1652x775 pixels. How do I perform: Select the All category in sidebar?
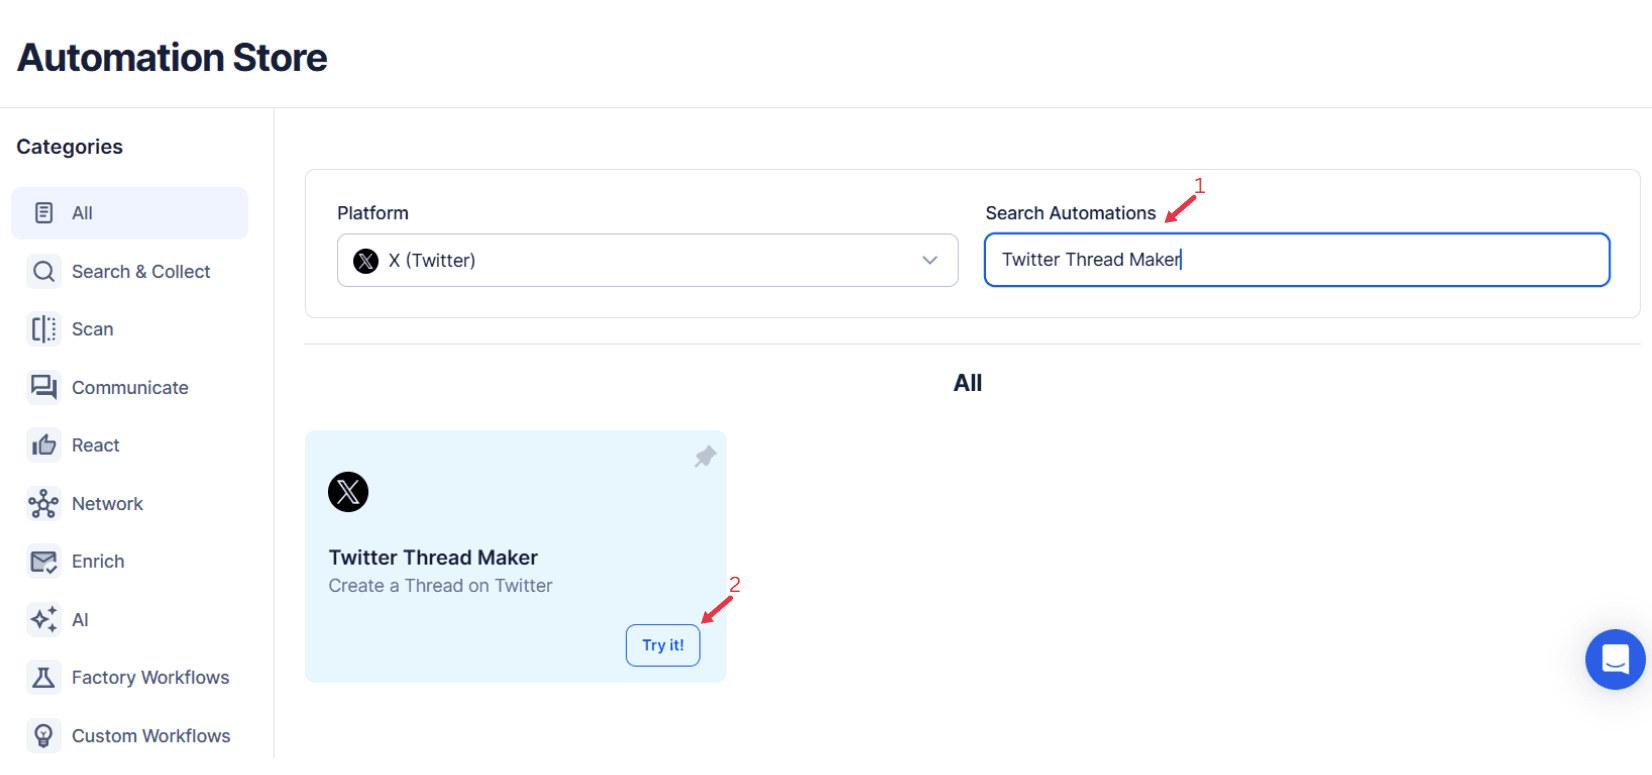(129, 212)
